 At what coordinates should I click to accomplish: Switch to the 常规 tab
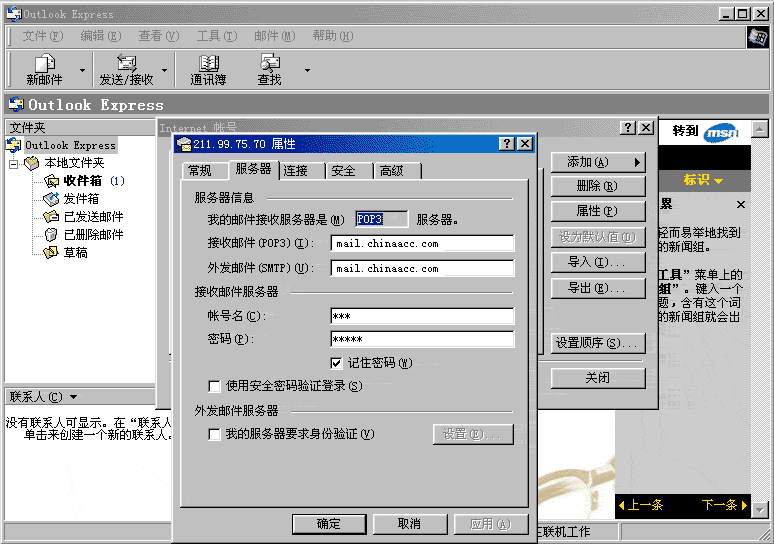coord(204,171)
